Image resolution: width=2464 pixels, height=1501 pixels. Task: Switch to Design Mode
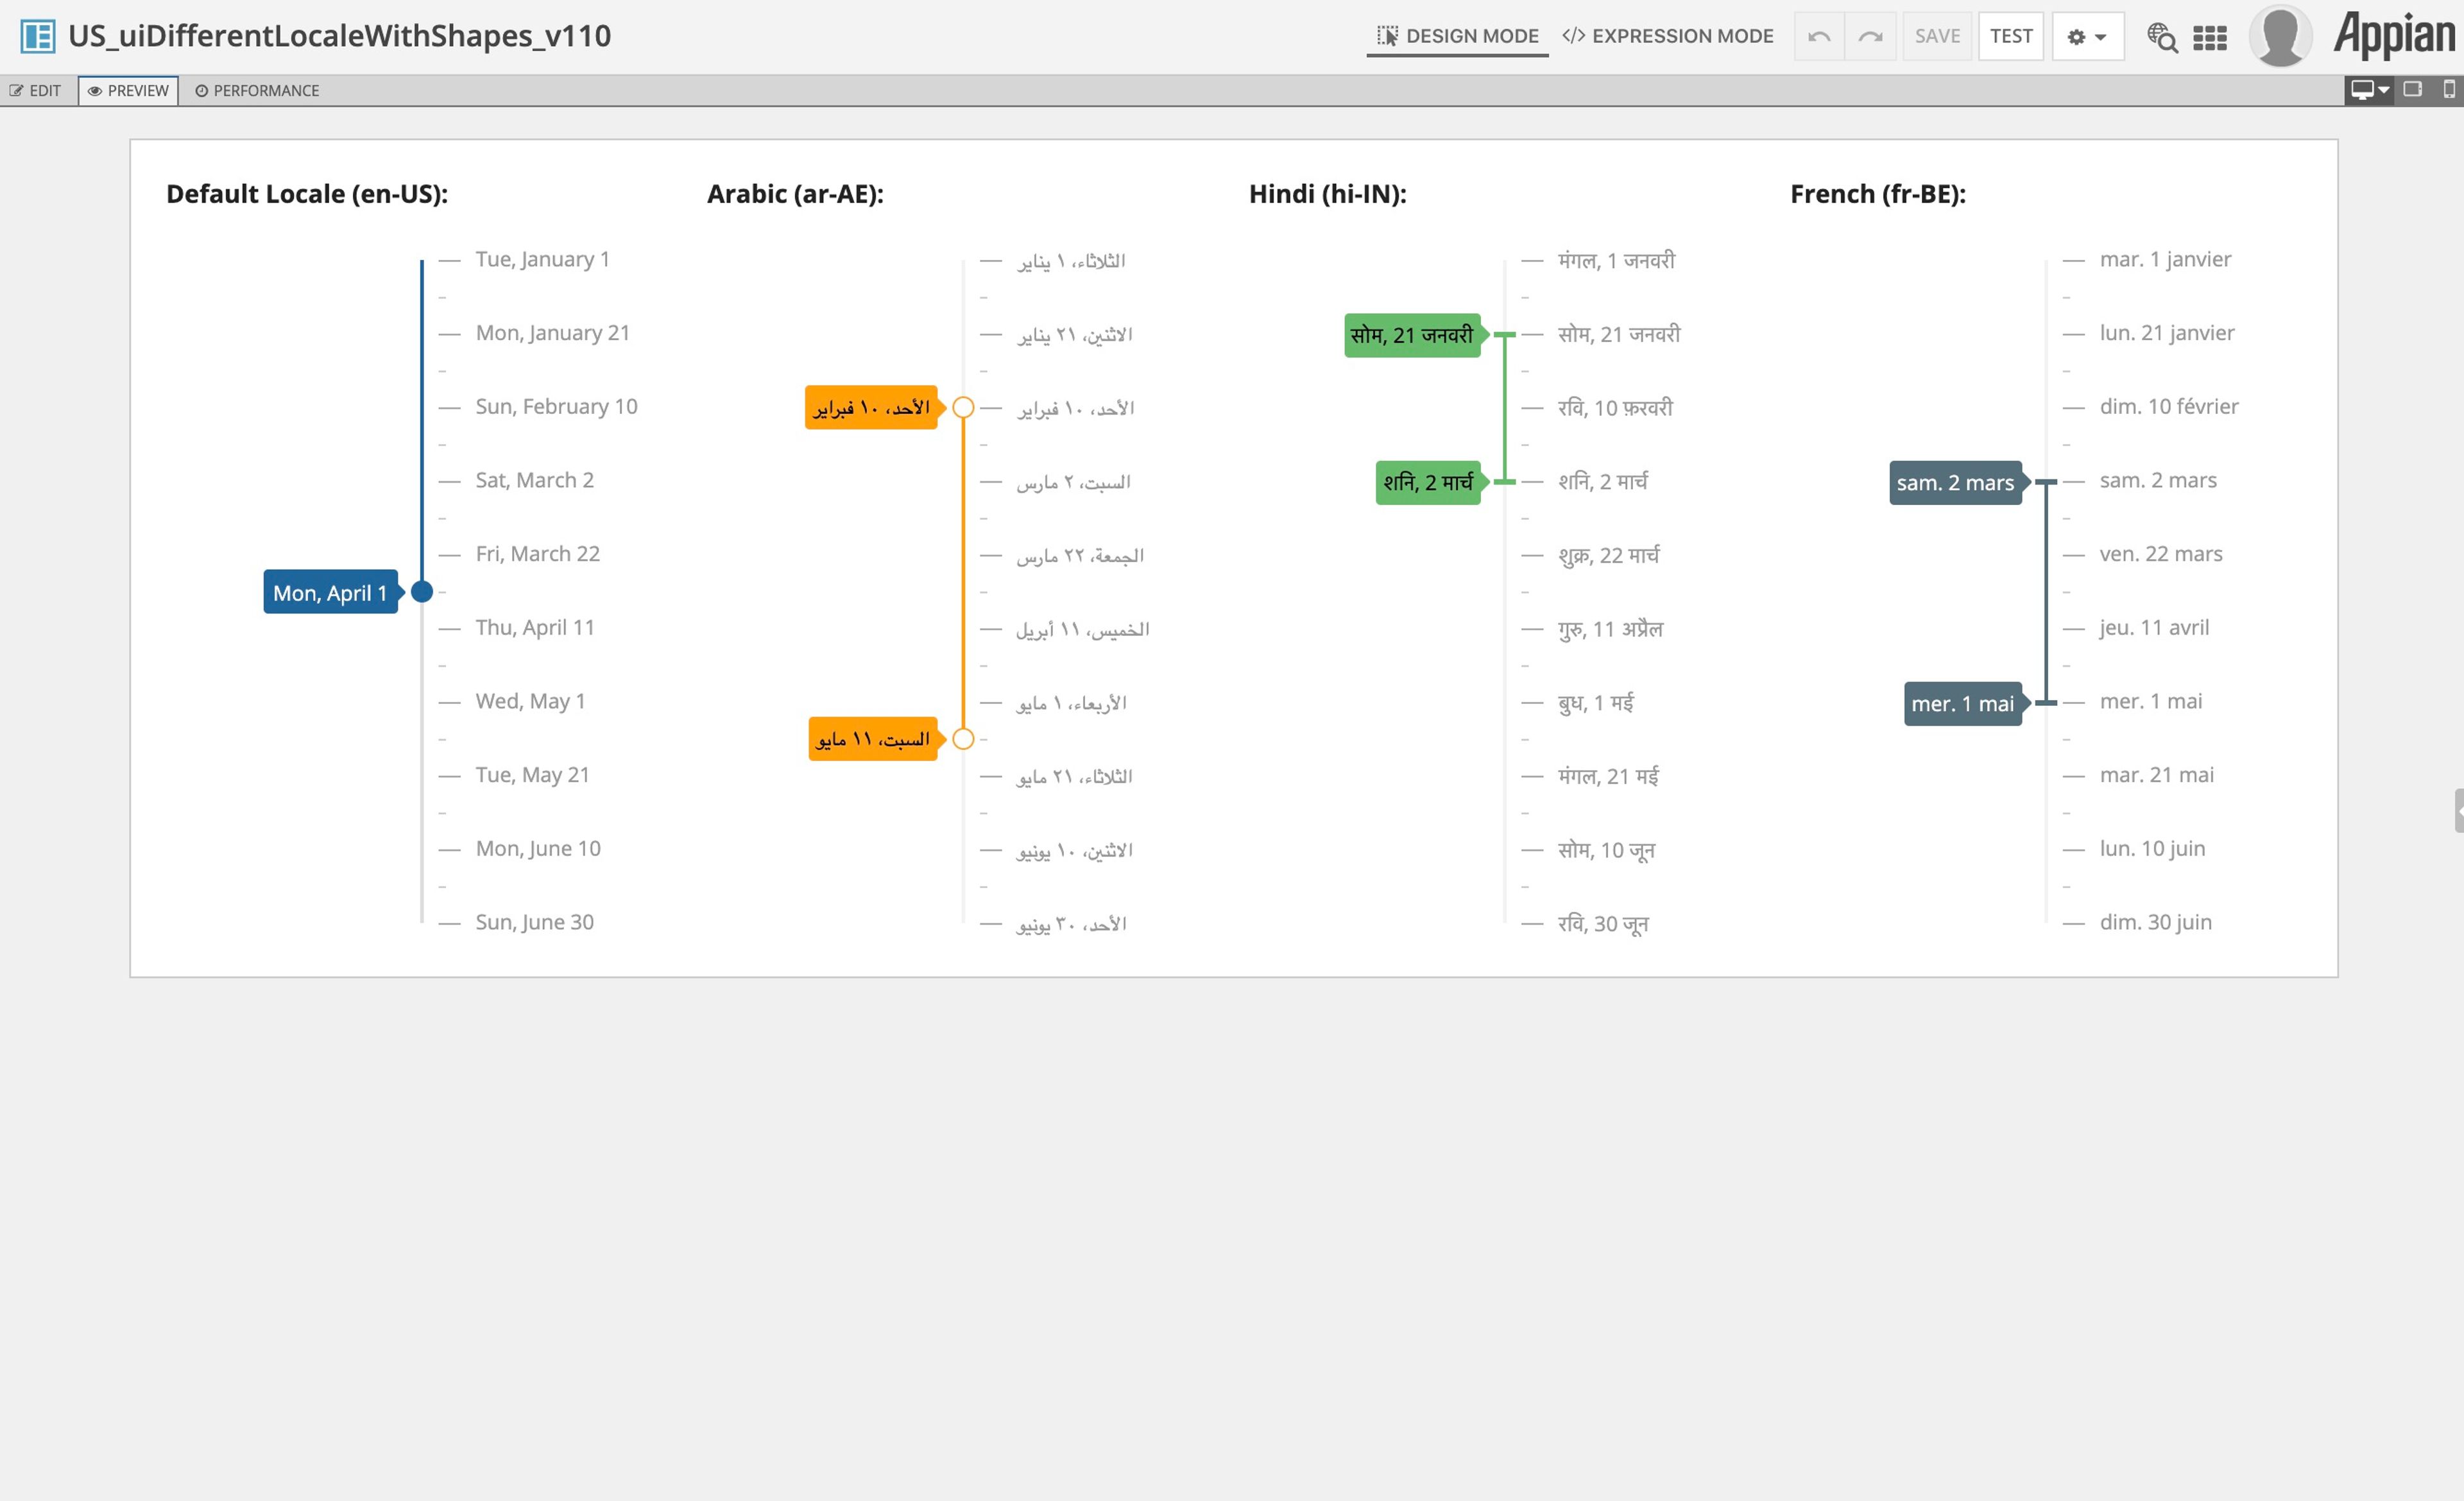[1457, 36]
